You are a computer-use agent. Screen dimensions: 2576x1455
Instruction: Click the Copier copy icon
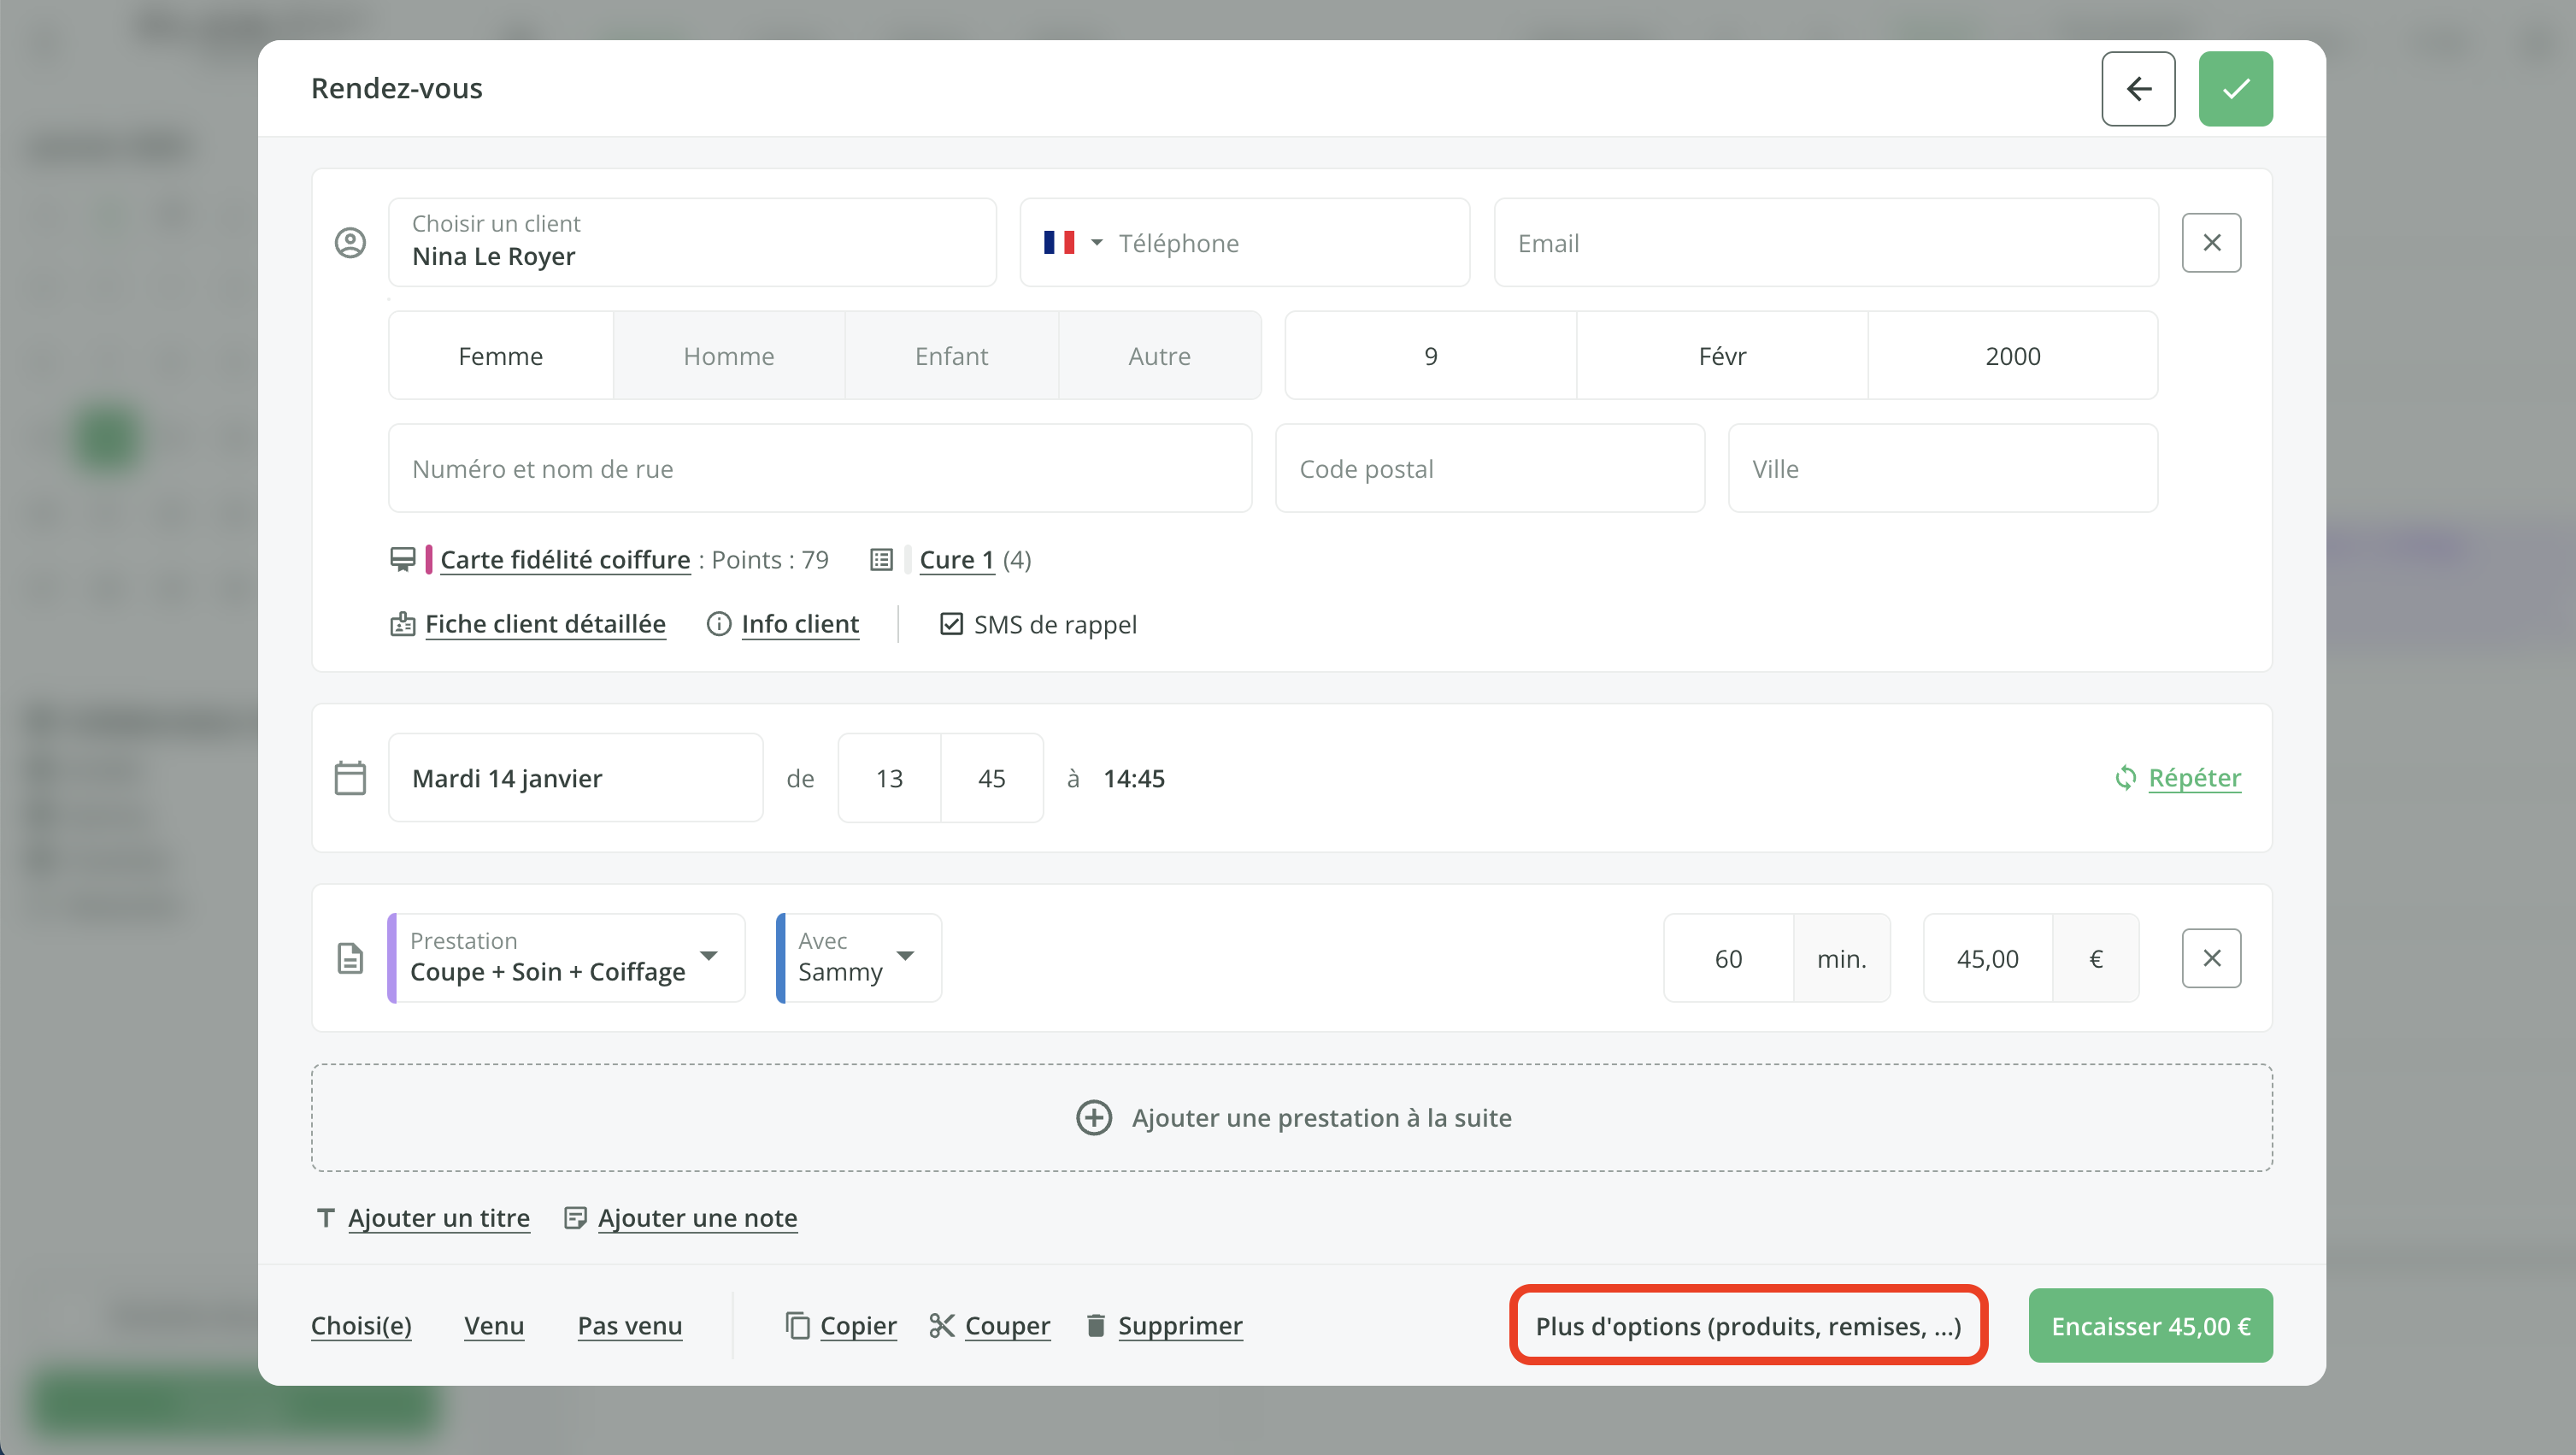point(797,1325)
